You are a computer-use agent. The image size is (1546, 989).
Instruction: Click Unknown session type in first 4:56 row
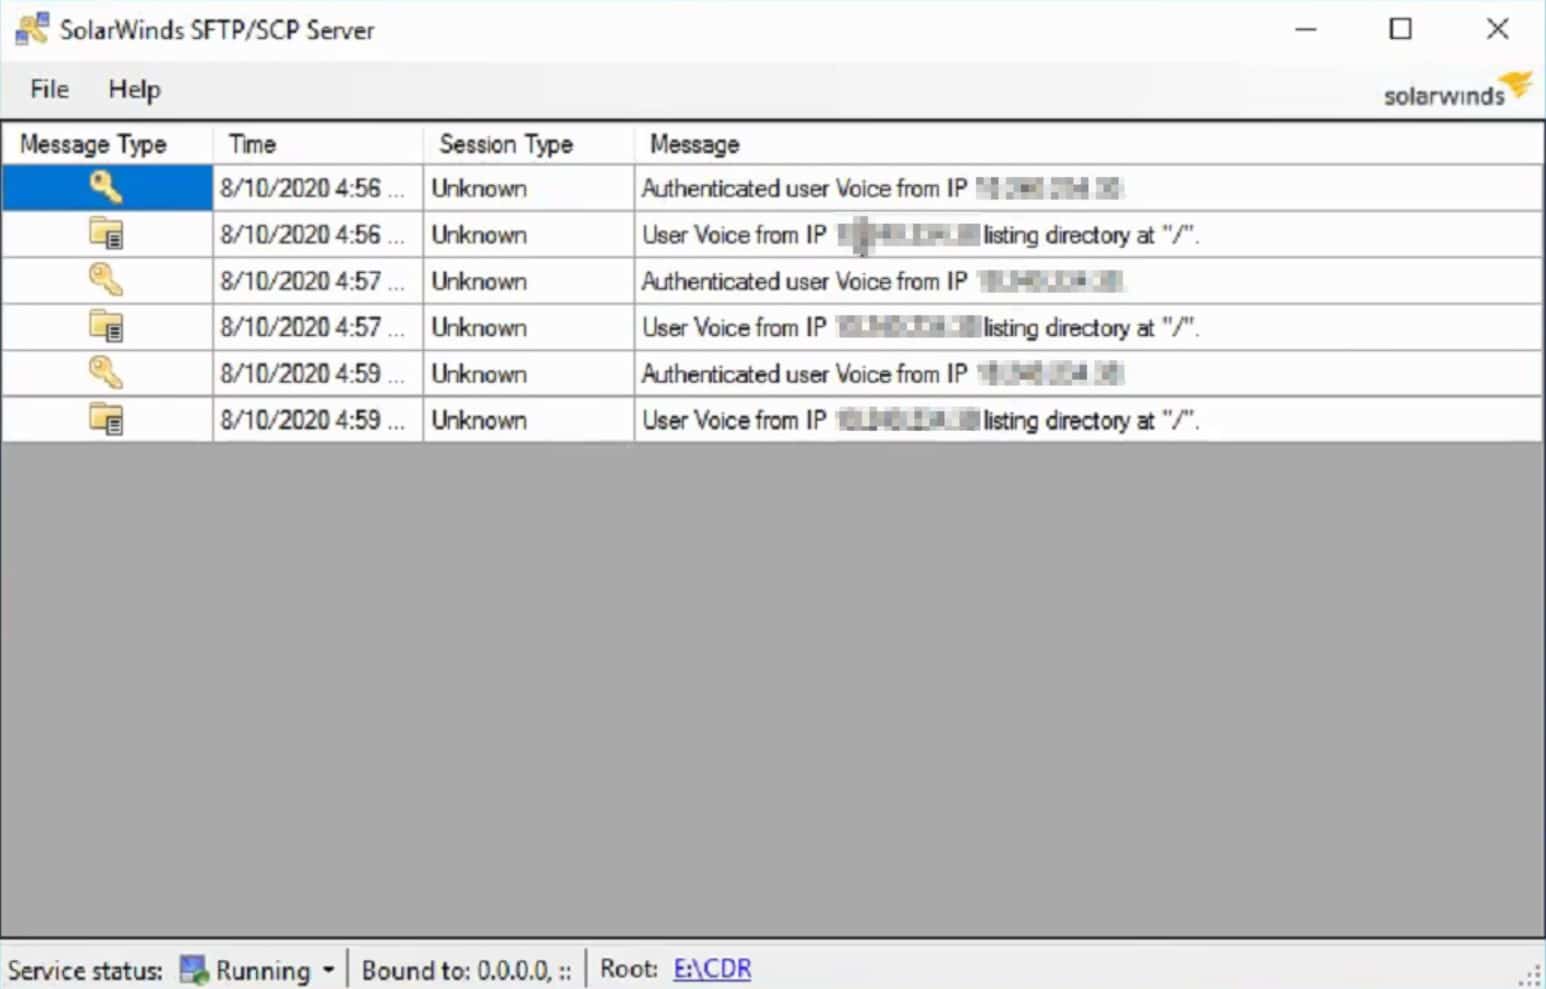pos(529,188)
